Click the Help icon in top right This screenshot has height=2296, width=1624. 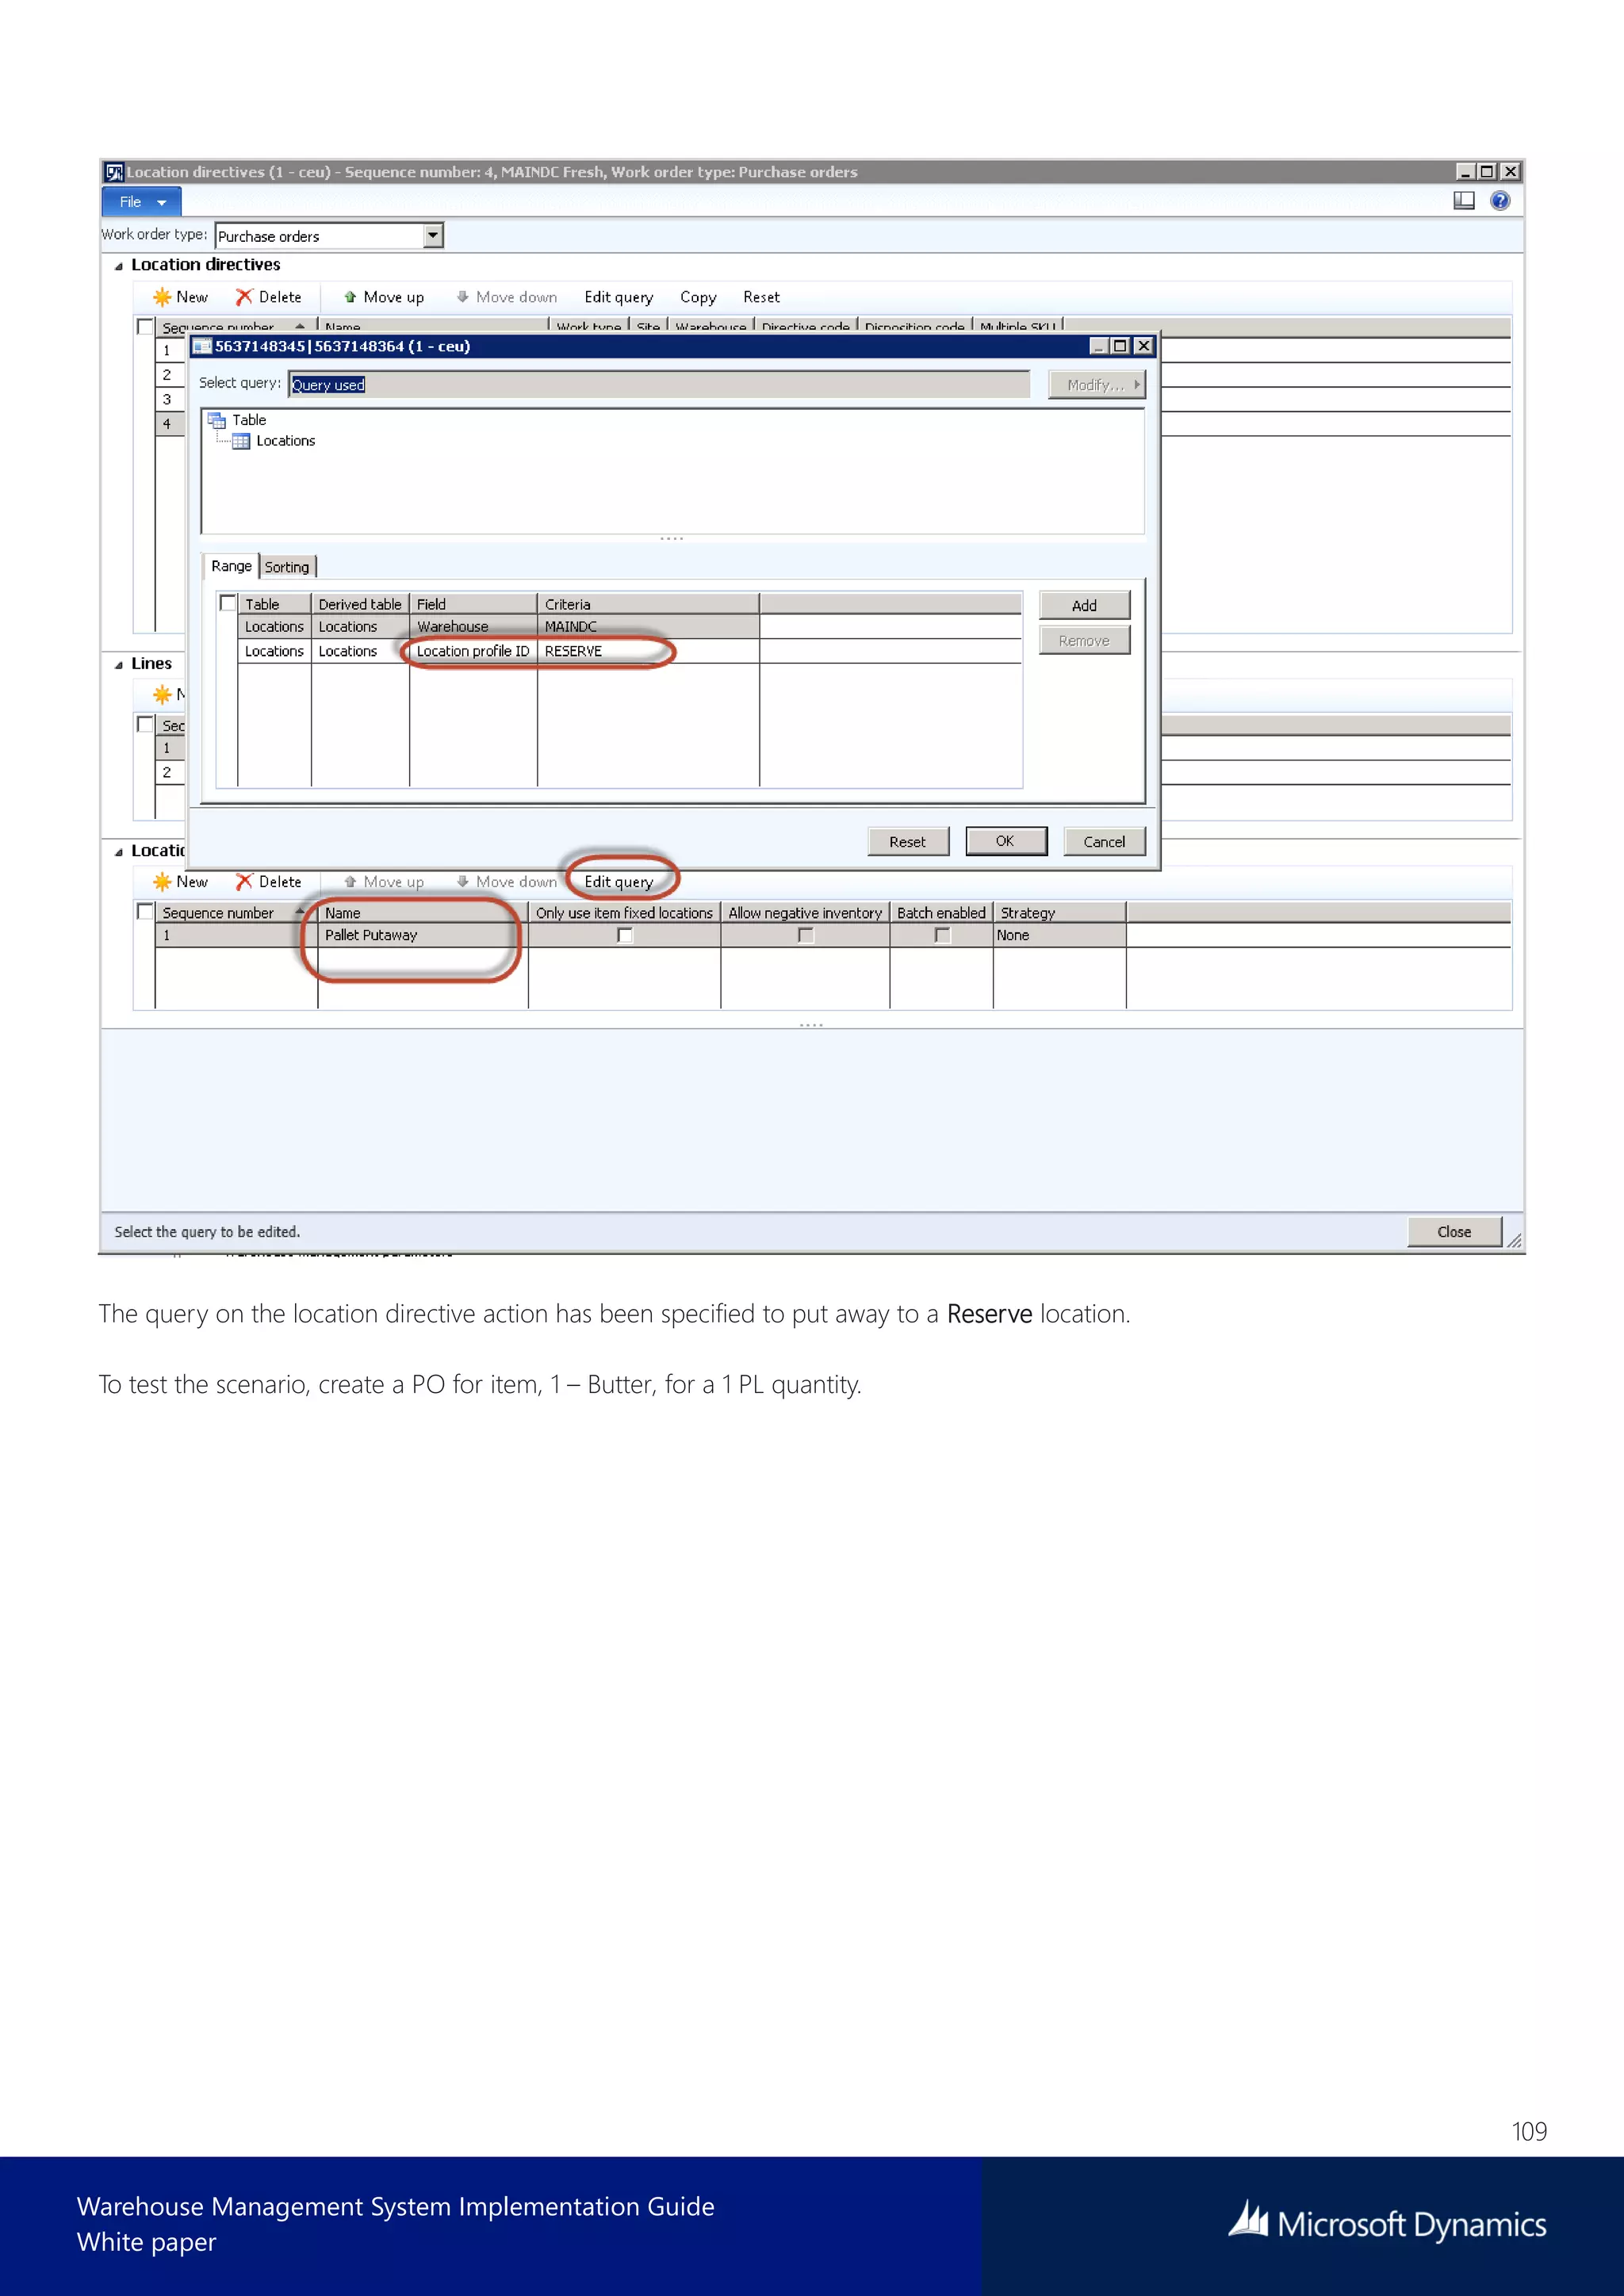1500,201
